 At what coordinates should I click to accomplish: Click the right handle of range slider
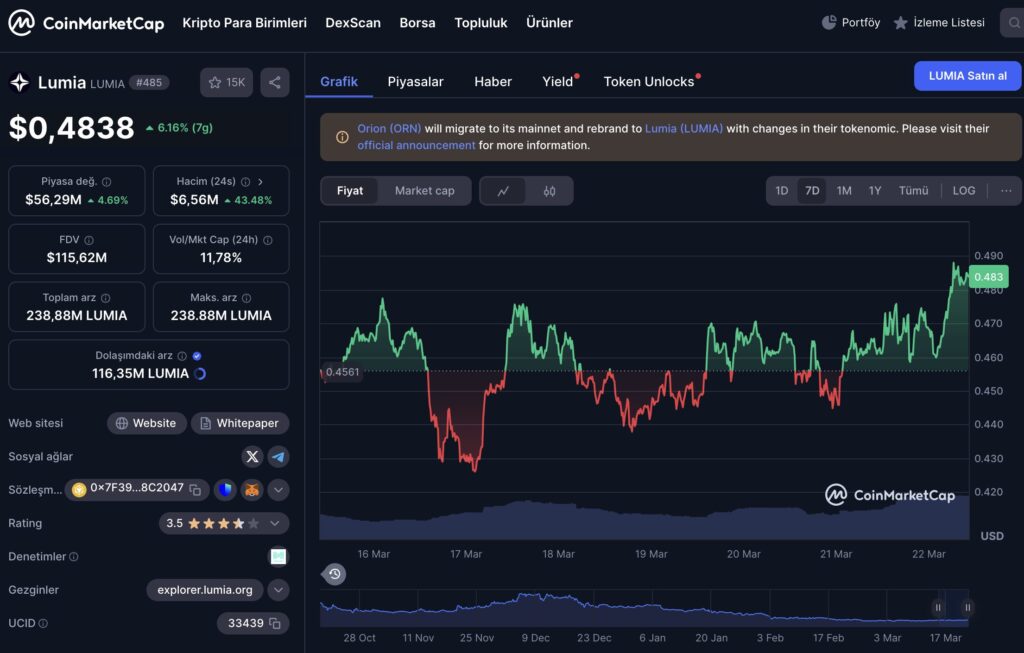(967, 607)
